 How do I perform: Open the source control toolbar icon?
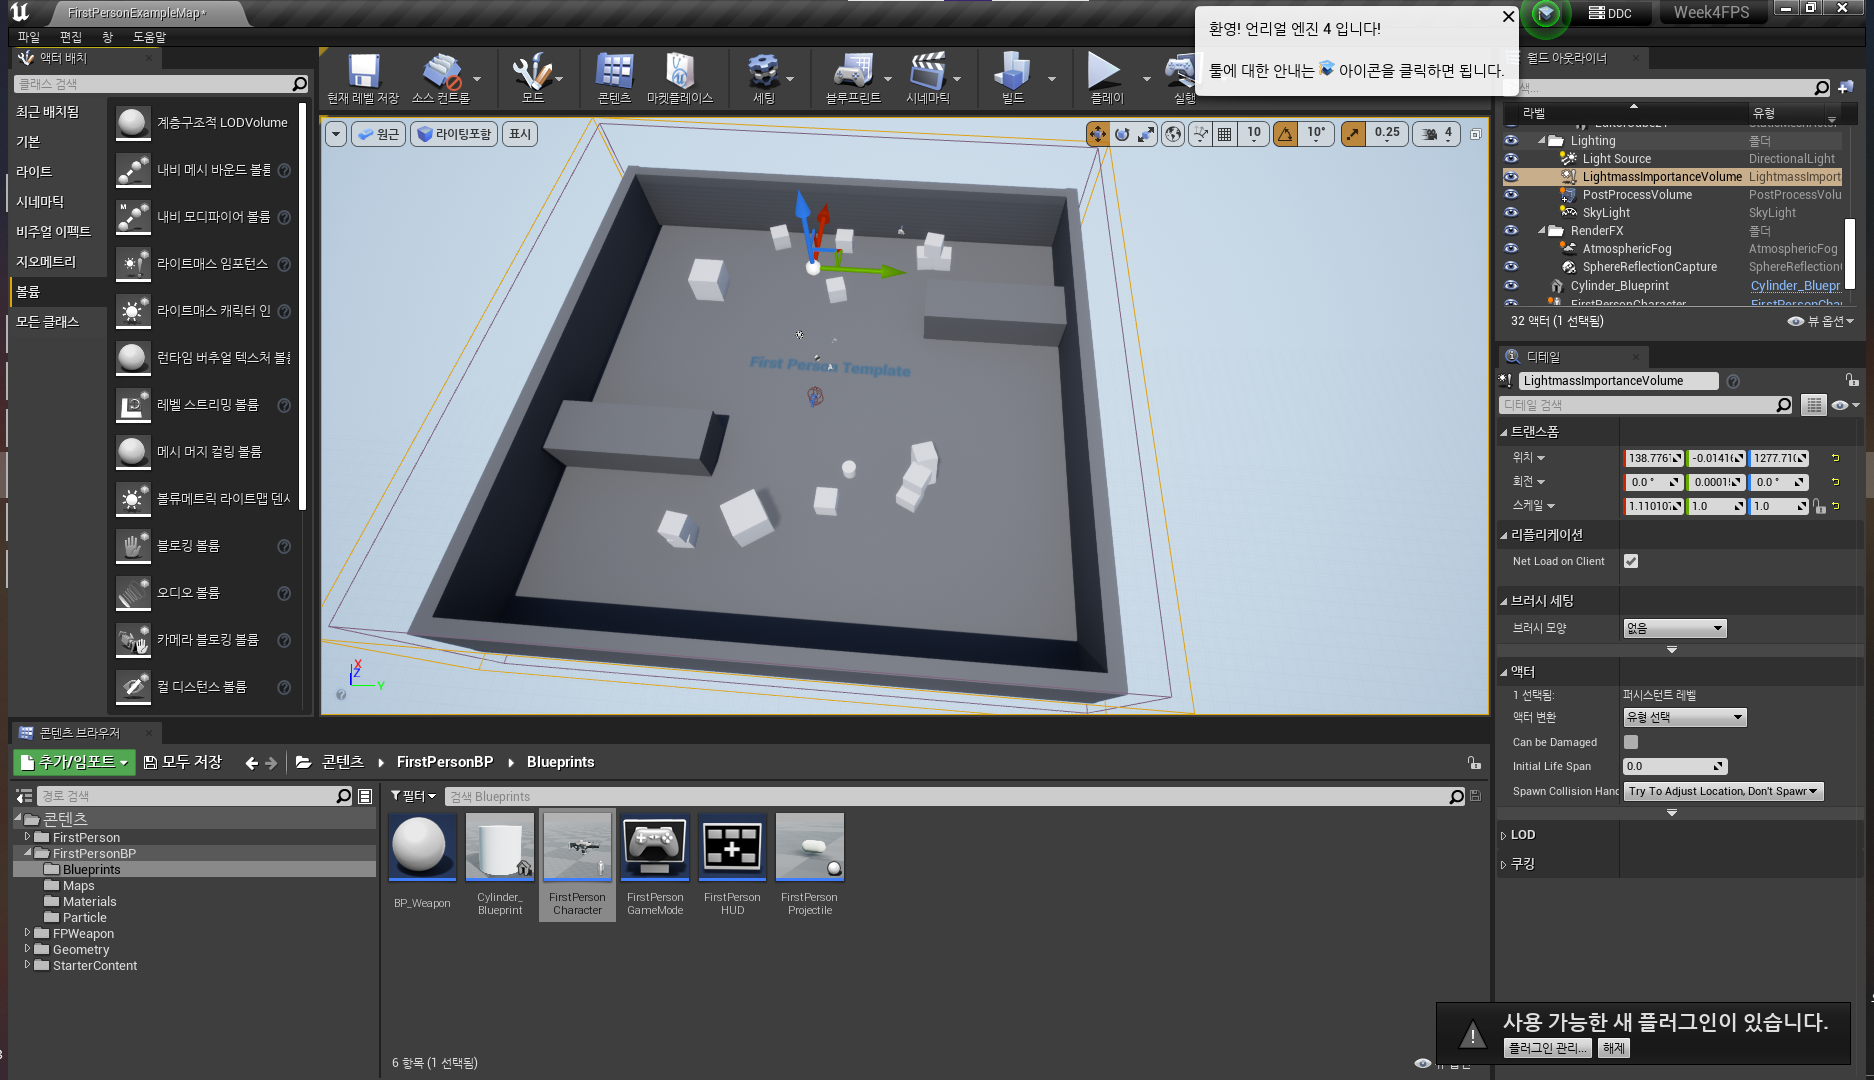coord(441,78)
